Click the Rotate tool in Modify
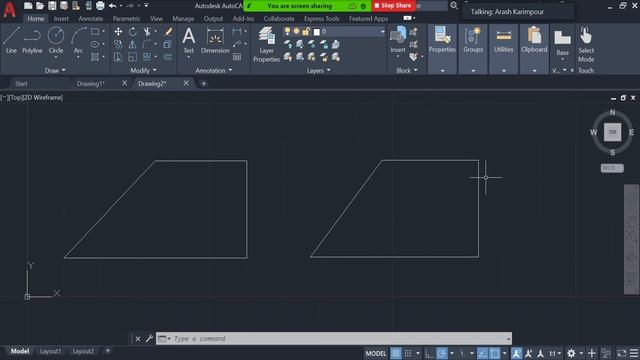Viewport: 640px width, 360px height. click(133, 31)
